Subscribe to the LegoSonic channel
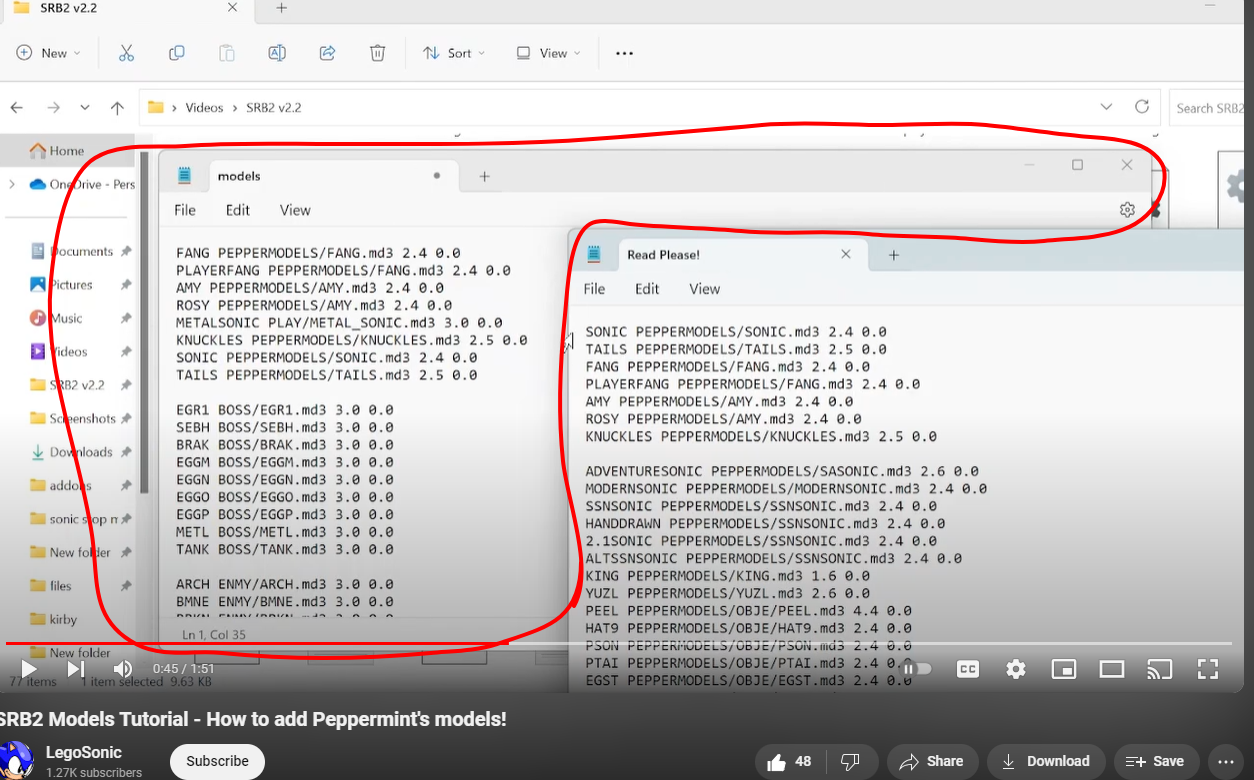Viewport: 1254px width, 780px height. click(217, 761)
